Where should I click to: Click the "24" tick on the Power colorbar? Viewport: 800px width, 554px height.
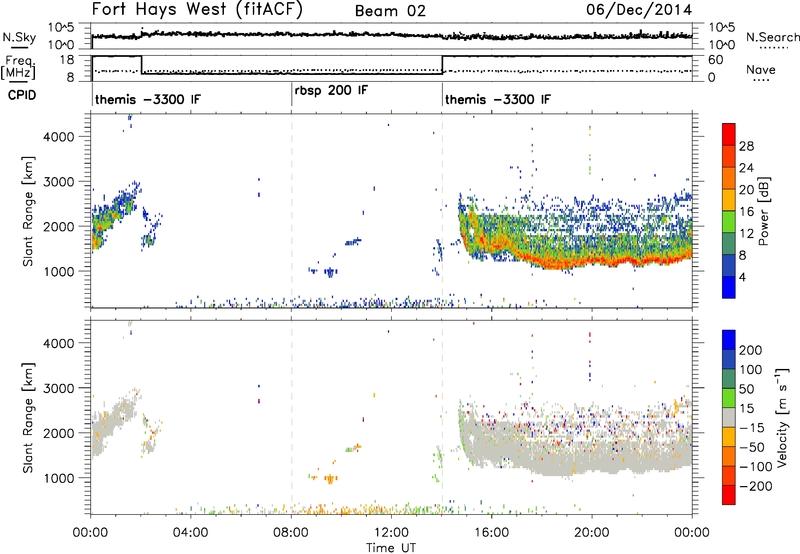(x=746, y=168)
